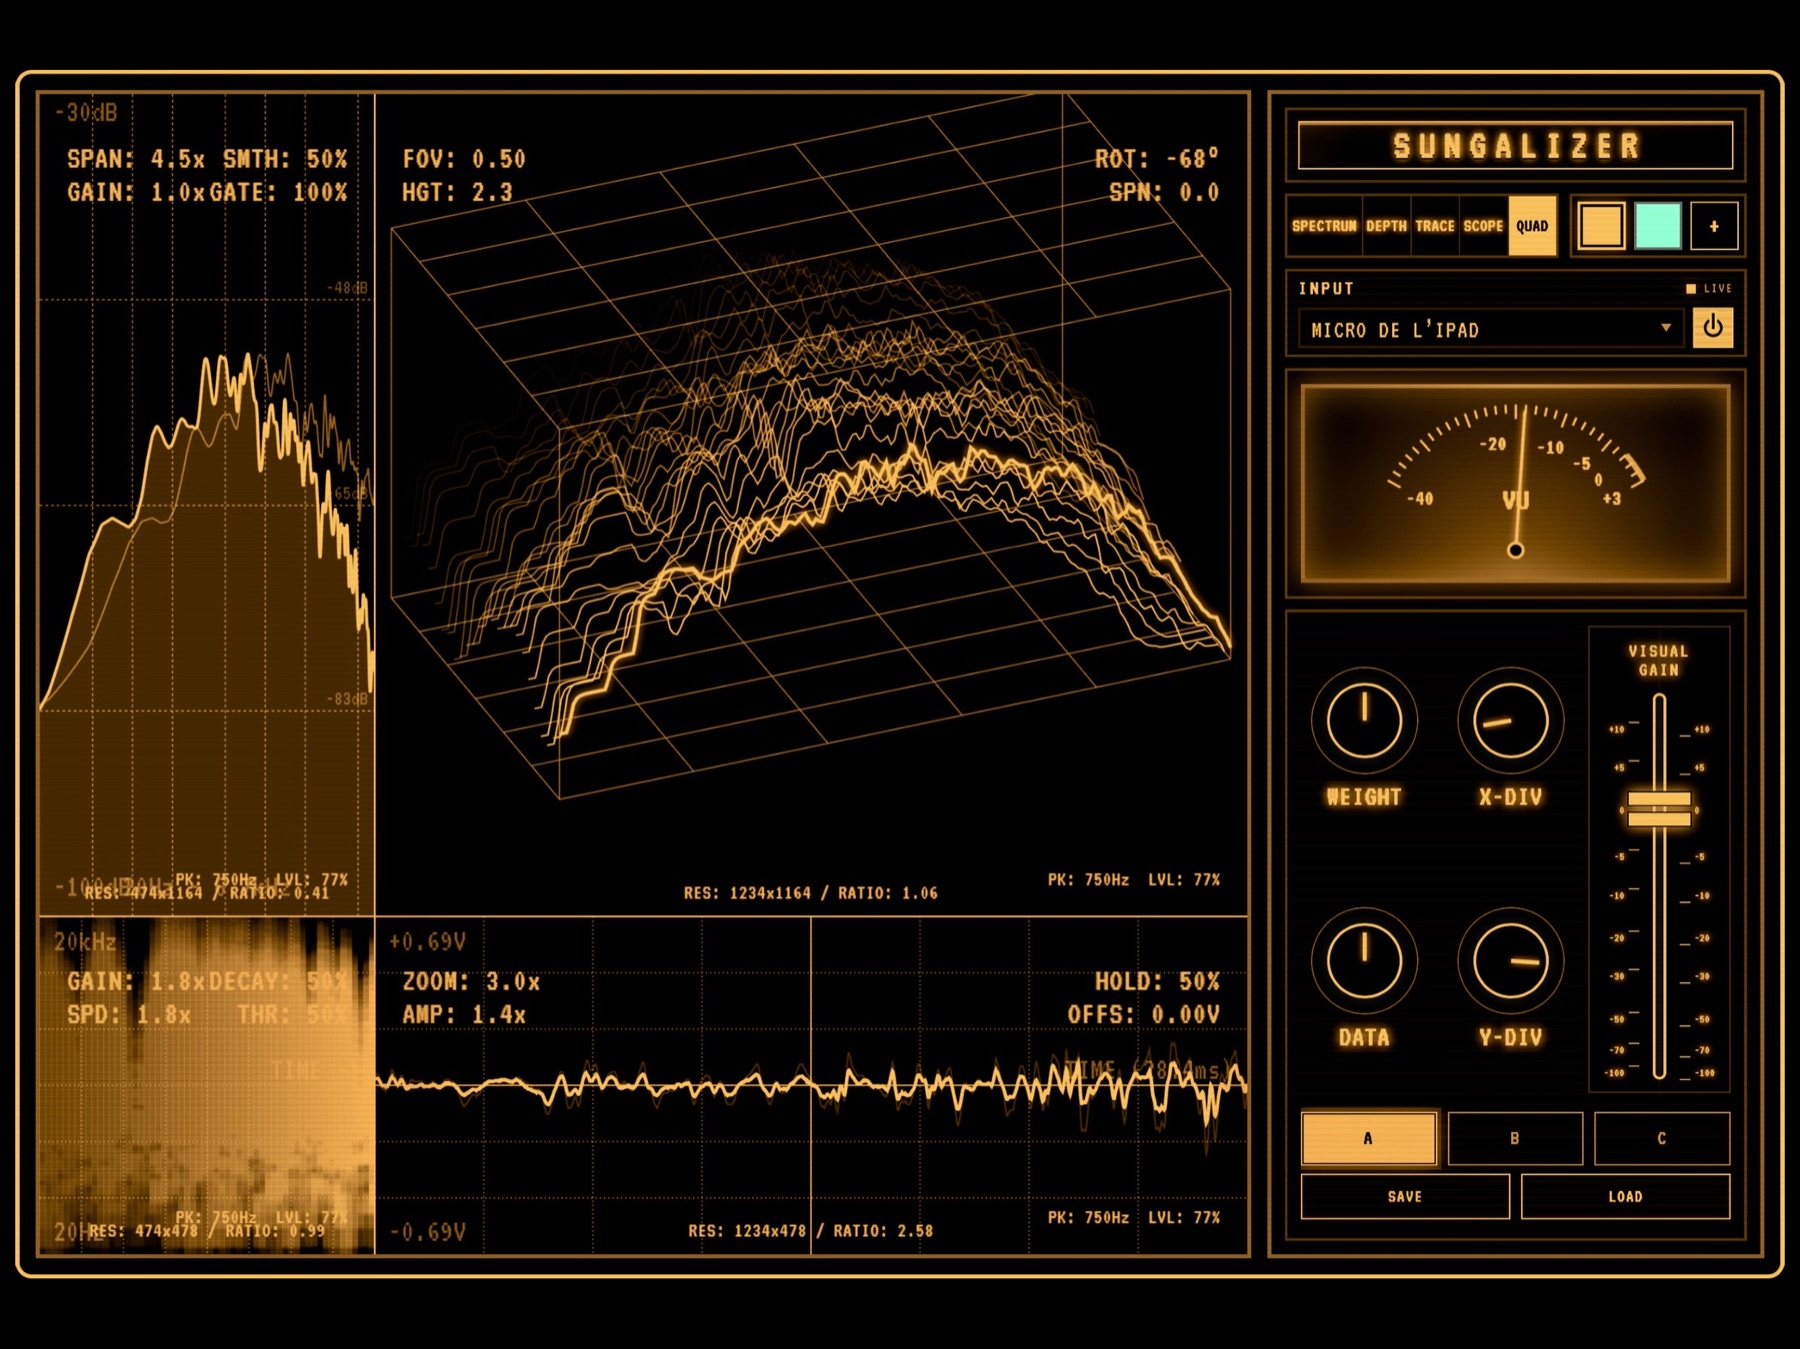This screenshot has height=1349, width=1800.
Task: Select preset slot B
Action: pos(1515,1138)
